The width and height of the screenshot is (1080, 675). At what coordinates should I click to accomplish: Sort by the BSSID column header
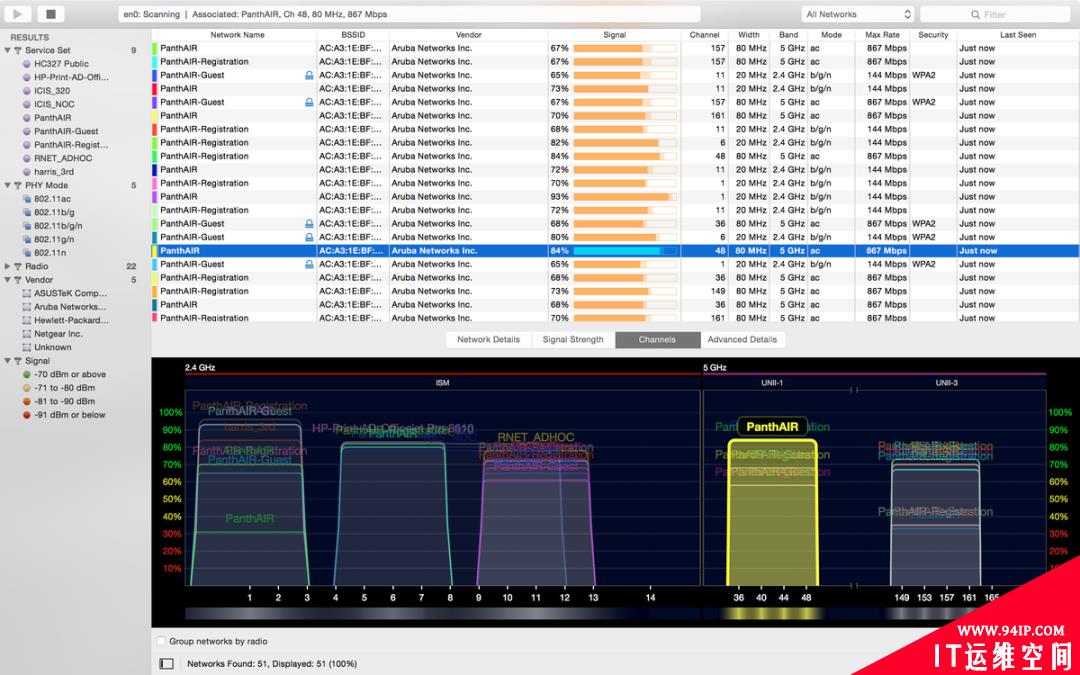[353, 34]
